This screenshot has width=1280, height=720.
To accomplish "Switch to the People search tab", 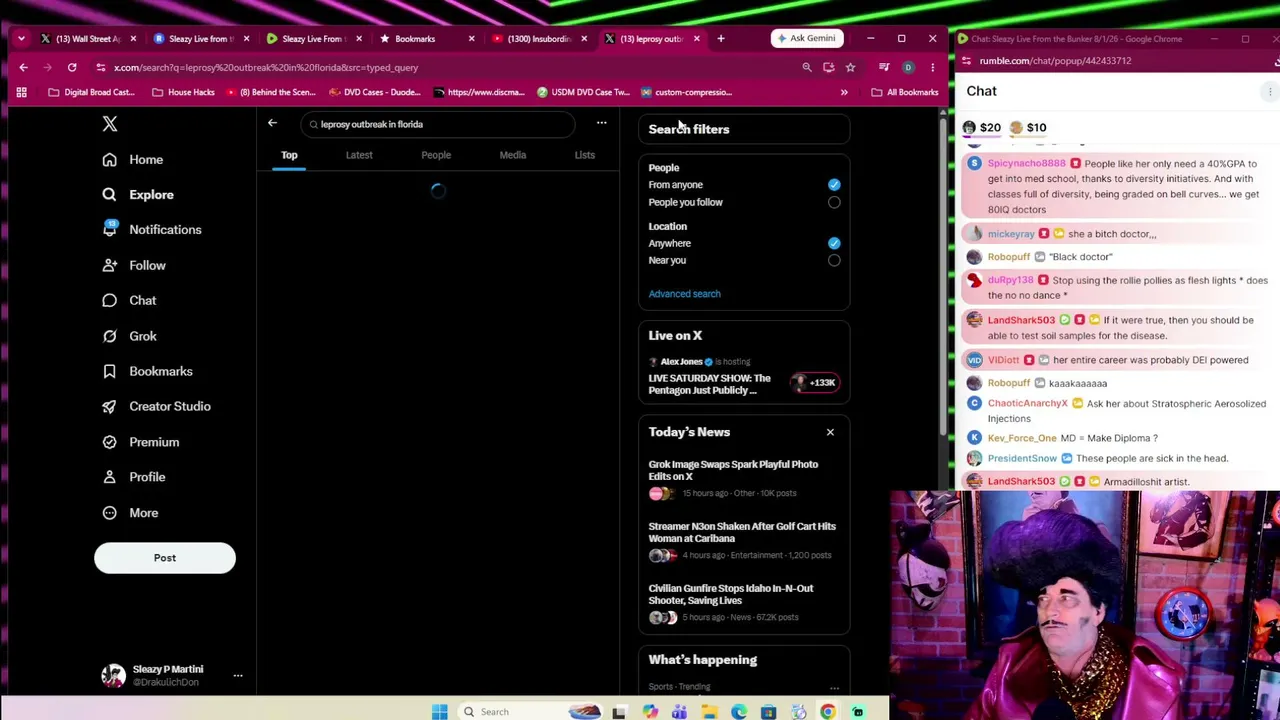I will point(436,155).
